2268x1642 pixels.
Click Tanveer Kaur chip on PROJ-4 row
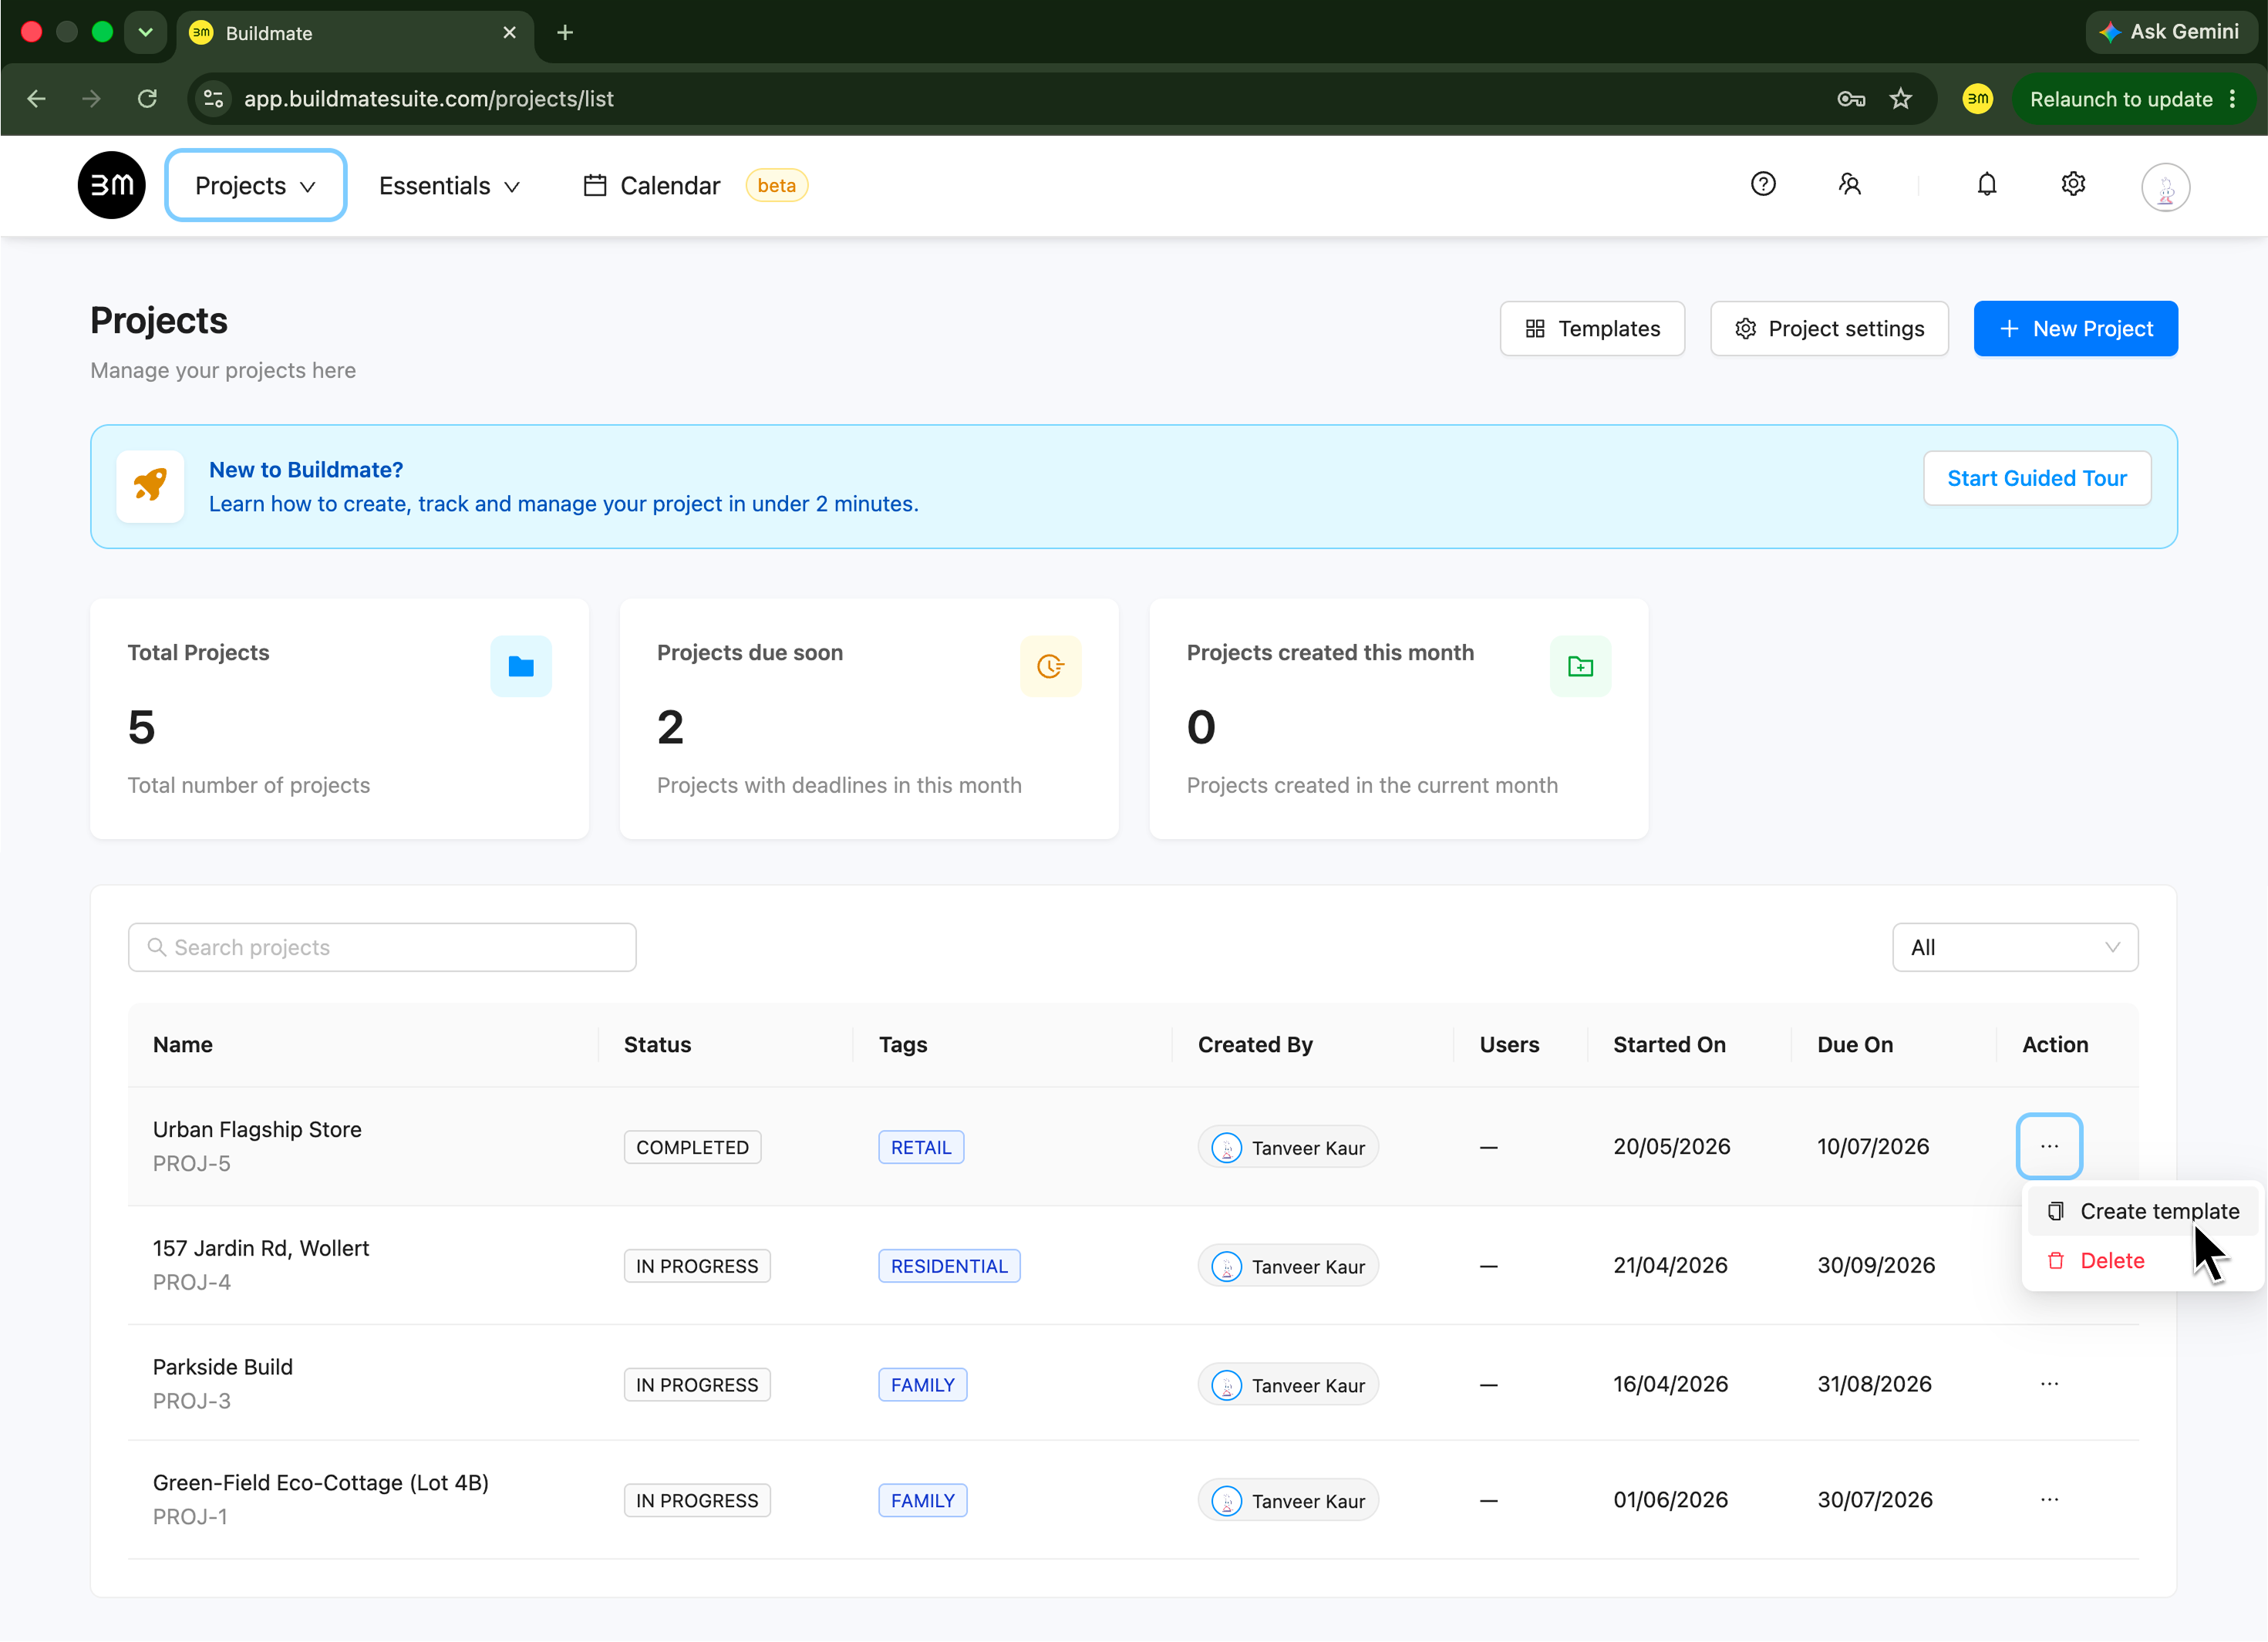pyautogui.click(x=1288, y=1266)
